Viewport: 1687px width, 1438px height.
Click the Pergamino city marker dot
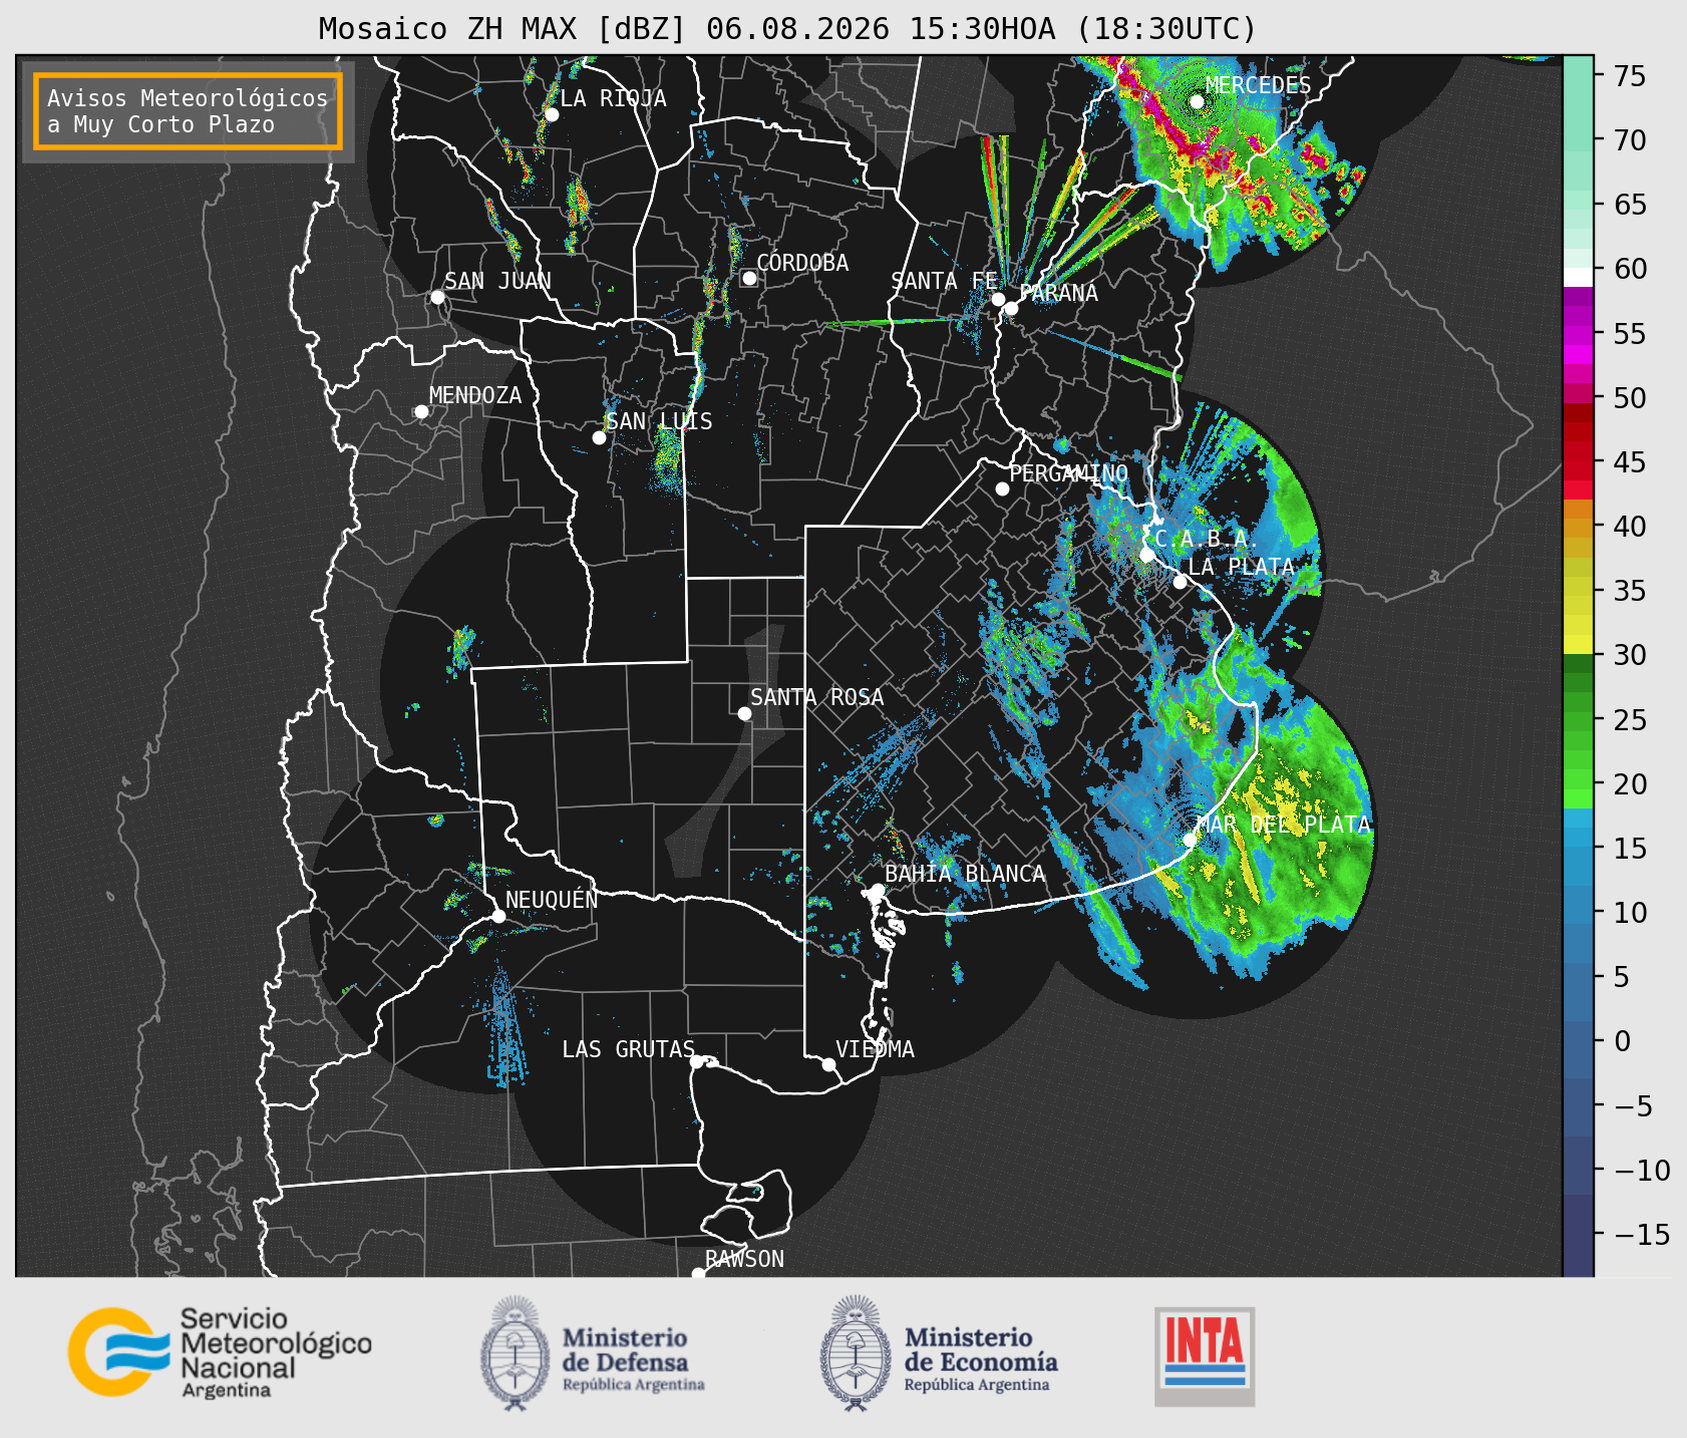tap(1002, 489)
